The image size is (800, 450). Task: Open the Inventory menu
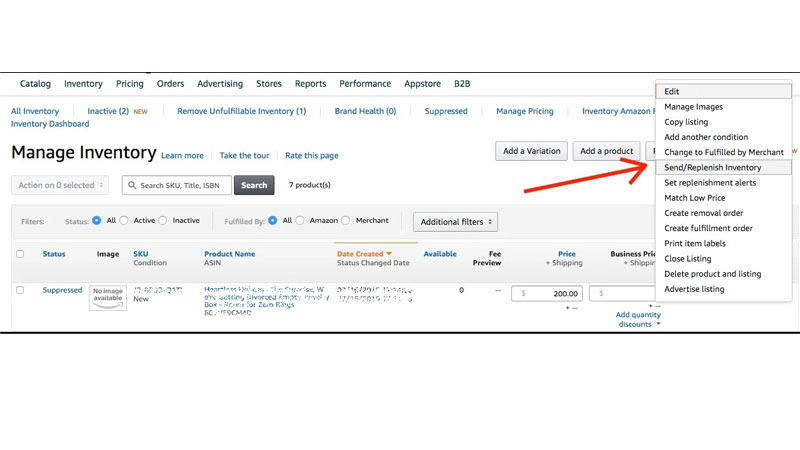[83, 84]
